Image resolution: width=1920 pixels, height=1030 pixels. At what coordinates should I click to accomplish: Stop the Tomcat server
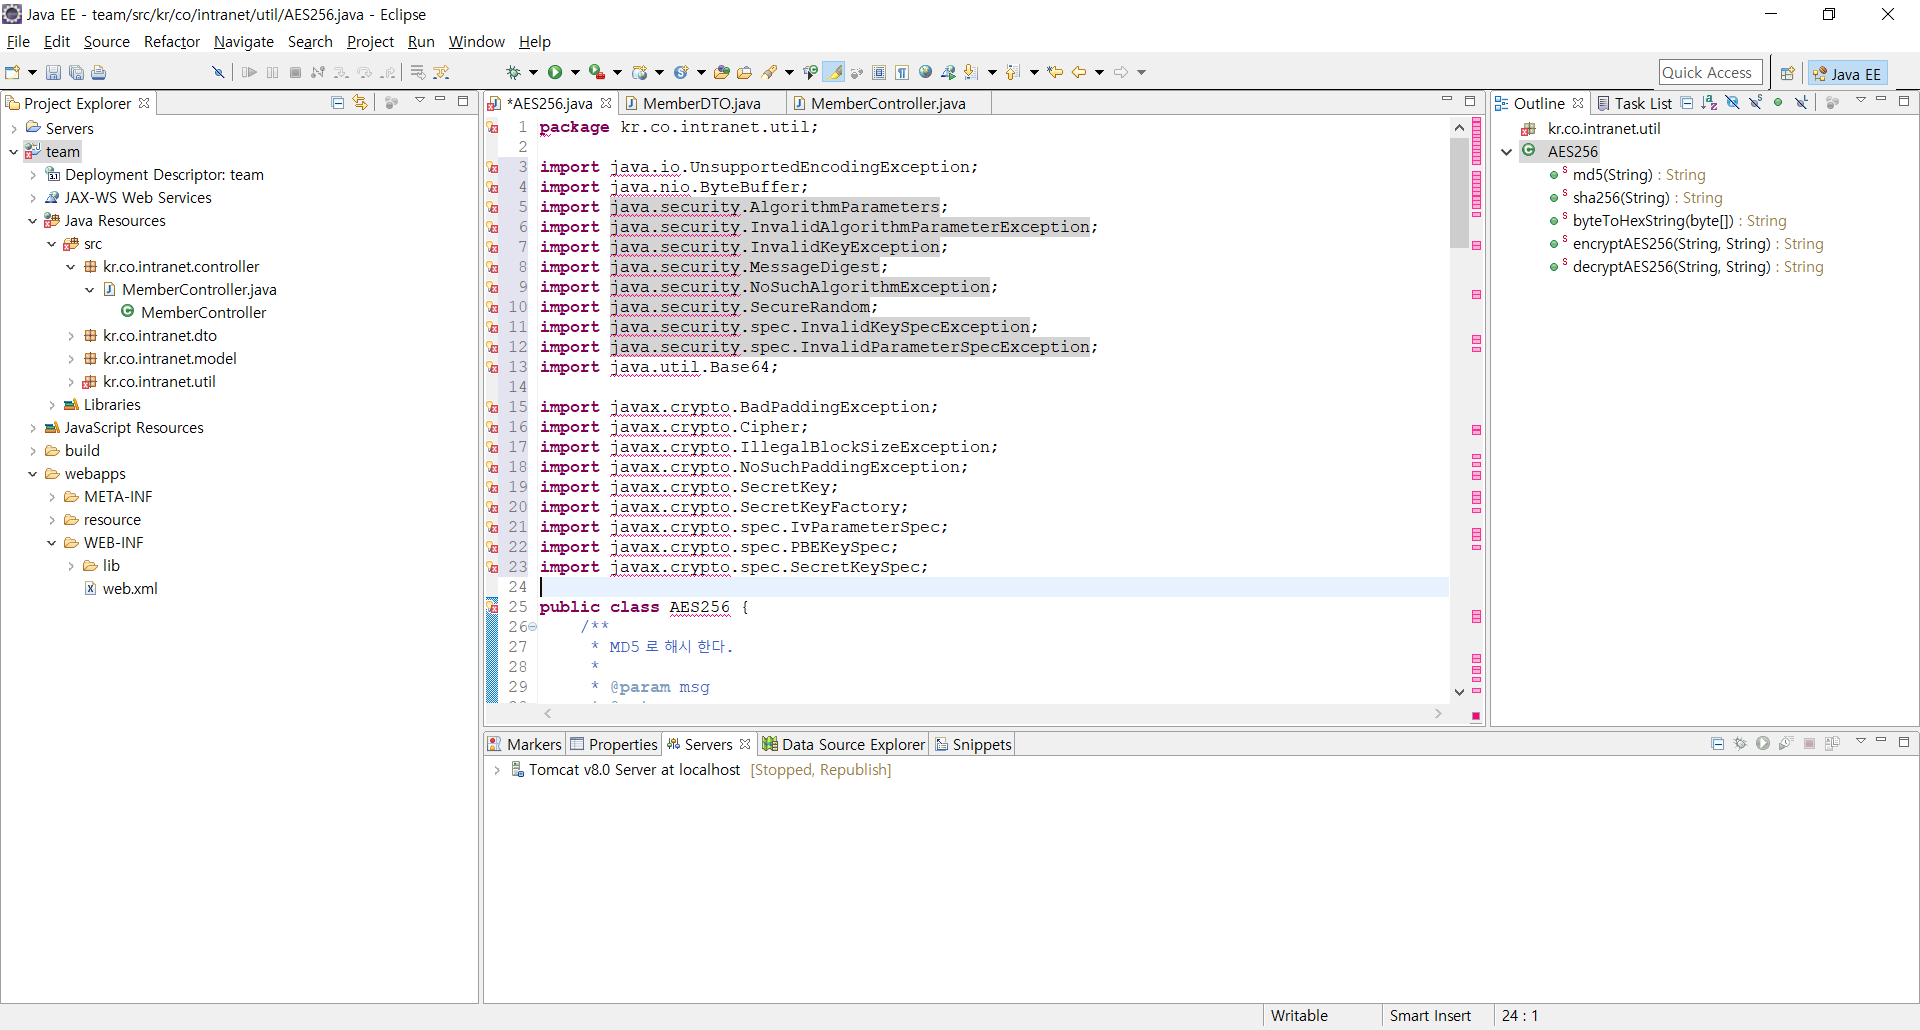pos(1810,744)
